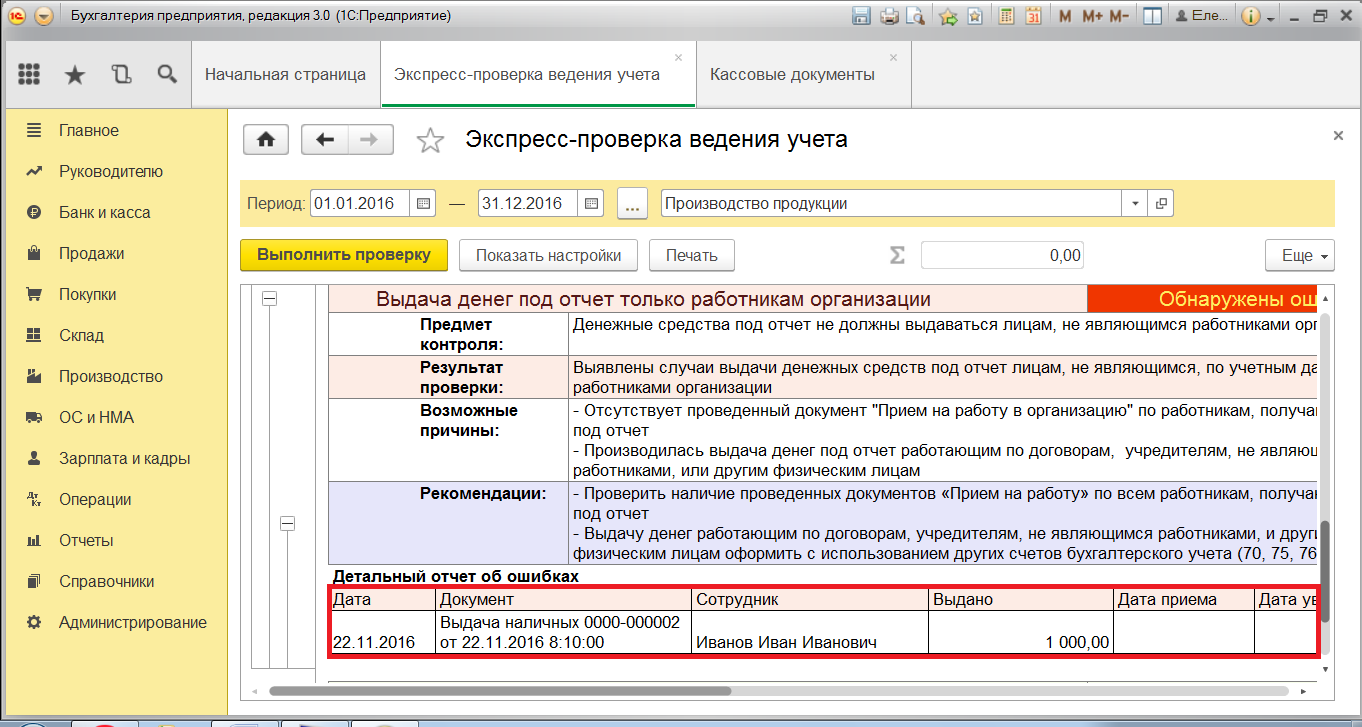
Task: Open the history scroll icon
Action: coord(121,75)
